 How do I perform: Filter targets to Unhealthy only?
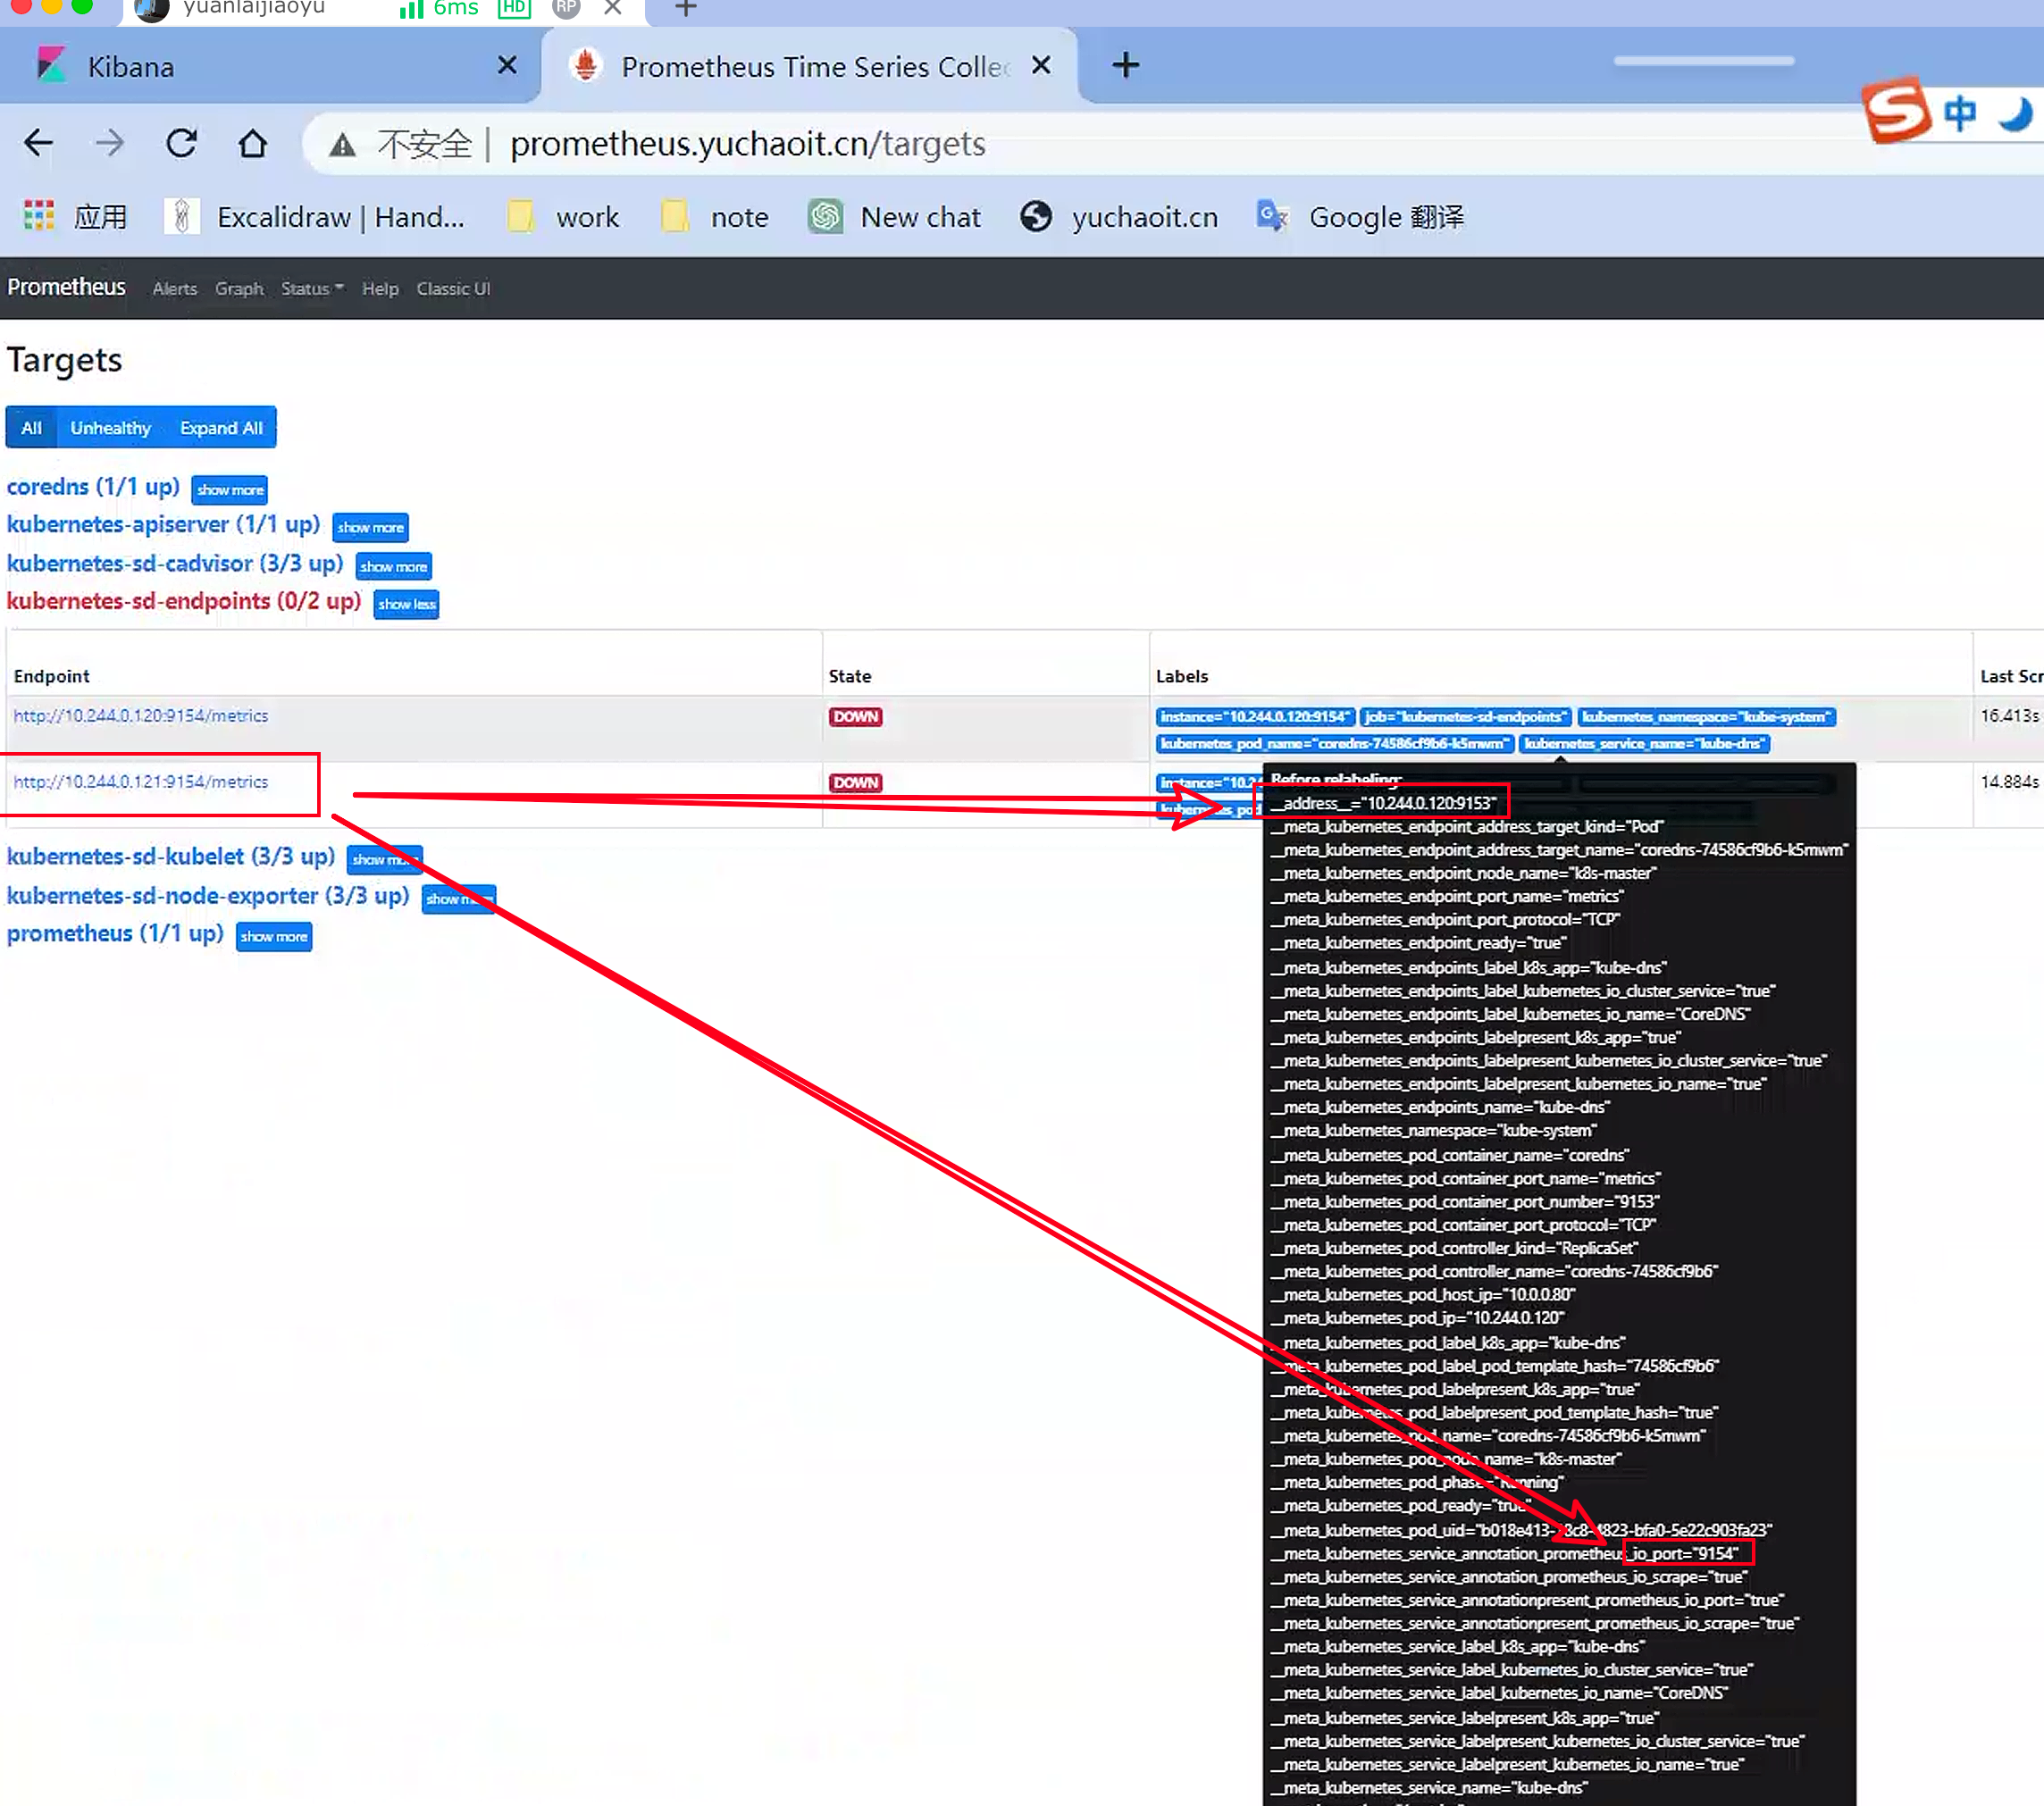(x=110, y=428)
